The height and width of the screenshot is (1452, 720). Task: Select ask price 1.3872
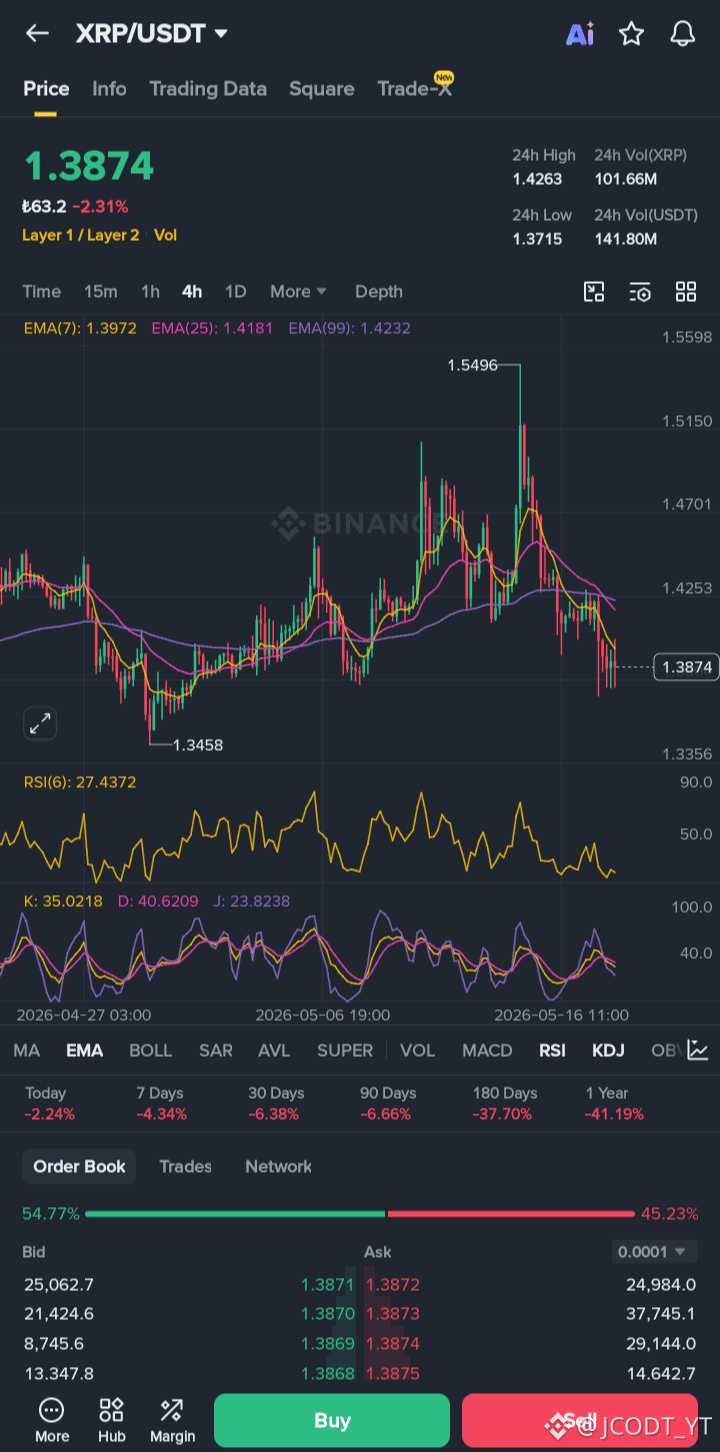393,1284
